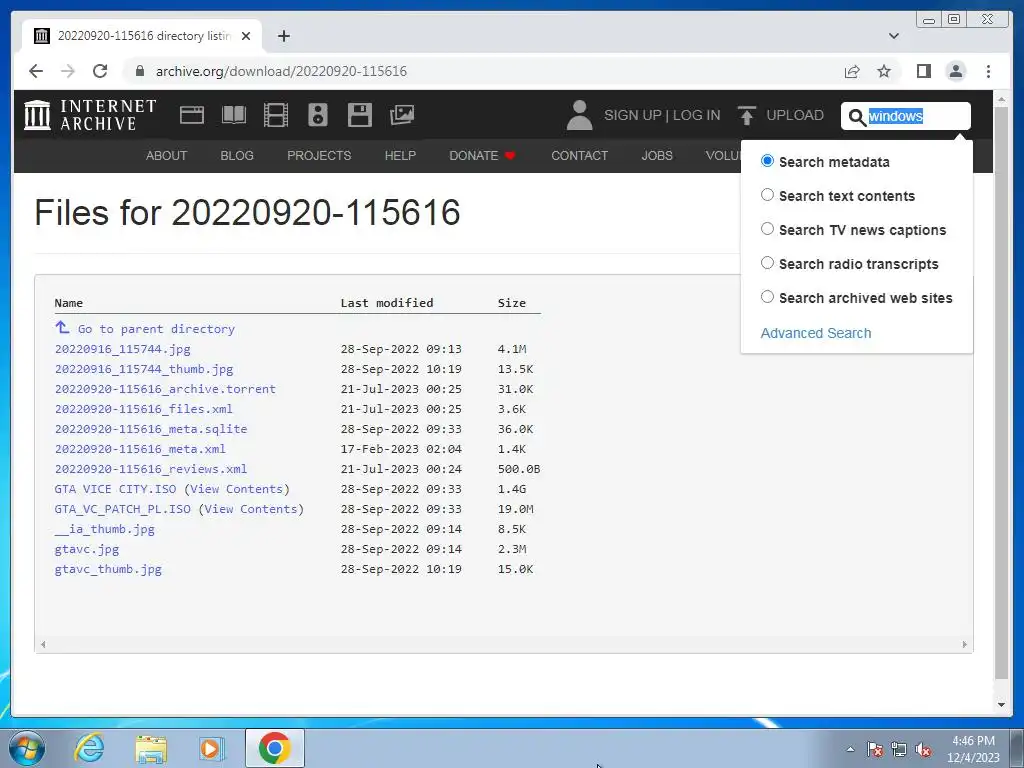Open Chrome profile avatar
Image resolution: width=1024 pixels, height=768 pixels.
956,71
